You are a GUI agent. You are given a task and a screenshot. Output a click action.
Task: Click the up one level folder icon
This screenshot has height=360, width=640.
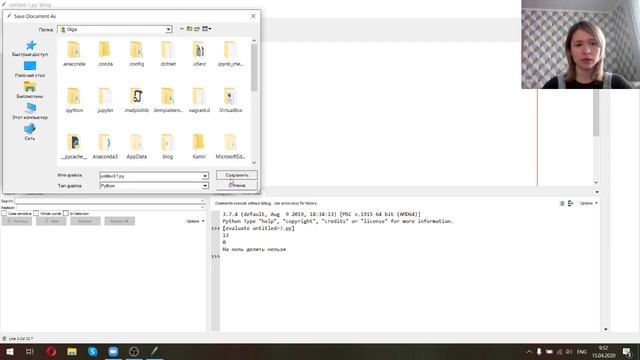(x=189, y=29)
